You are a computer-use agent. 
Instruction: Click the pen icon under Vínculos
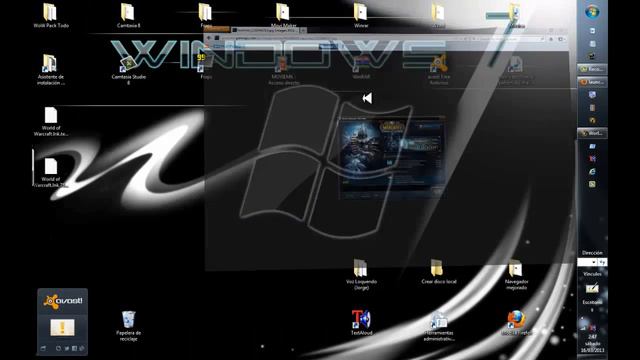click(592, 289)
